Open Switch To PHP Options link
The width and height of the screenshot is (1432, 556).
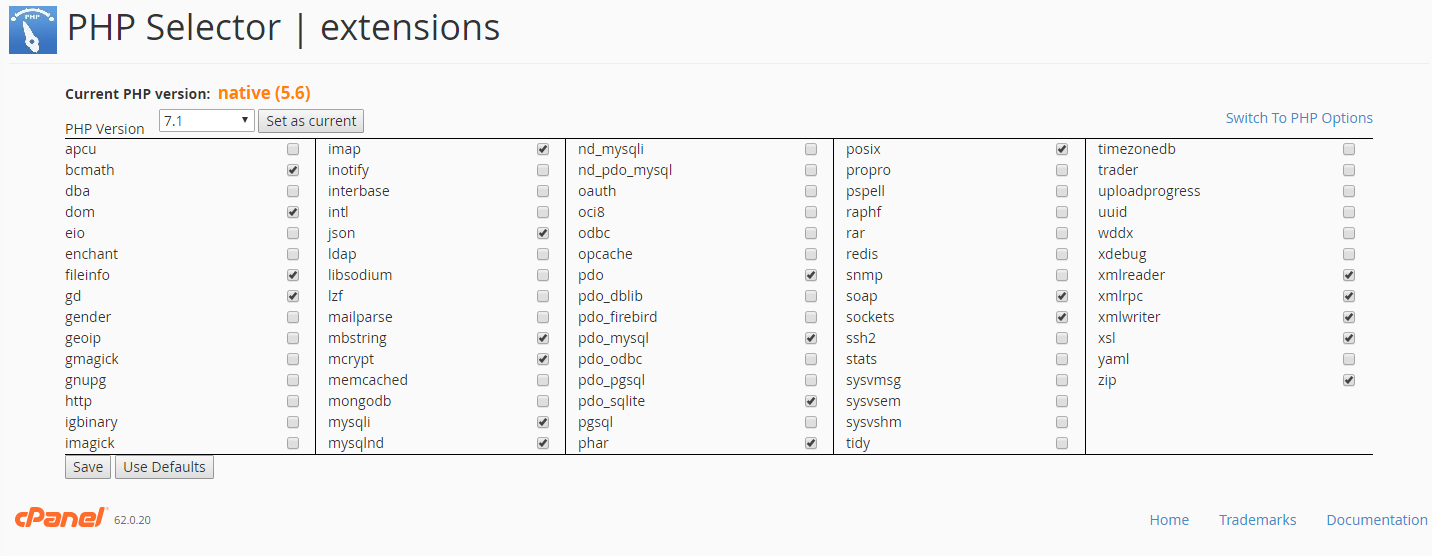click(x=1299, y=118)
